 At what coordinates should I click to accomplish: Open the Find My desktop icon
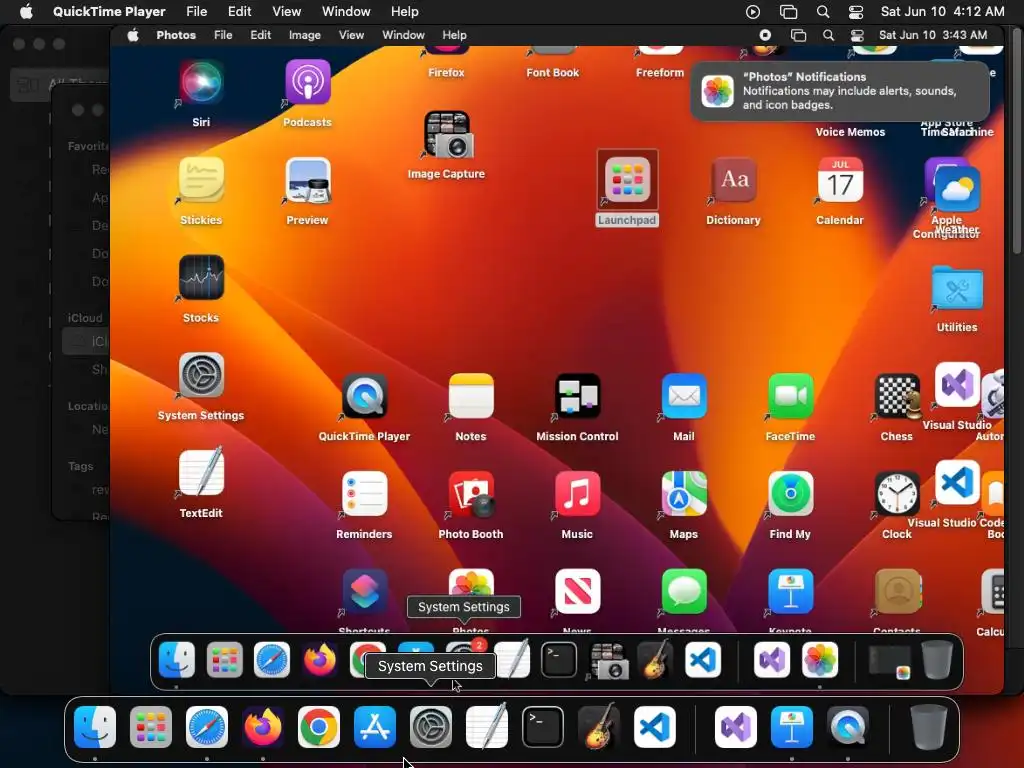point(790,494)
